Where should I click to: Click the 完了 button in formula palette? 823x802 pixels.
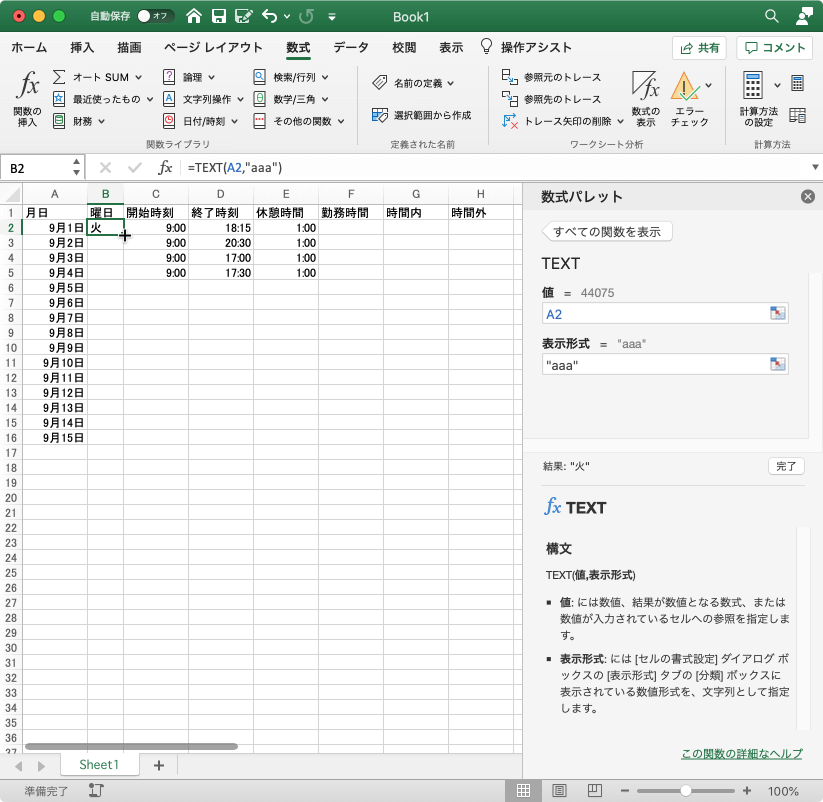786,466
